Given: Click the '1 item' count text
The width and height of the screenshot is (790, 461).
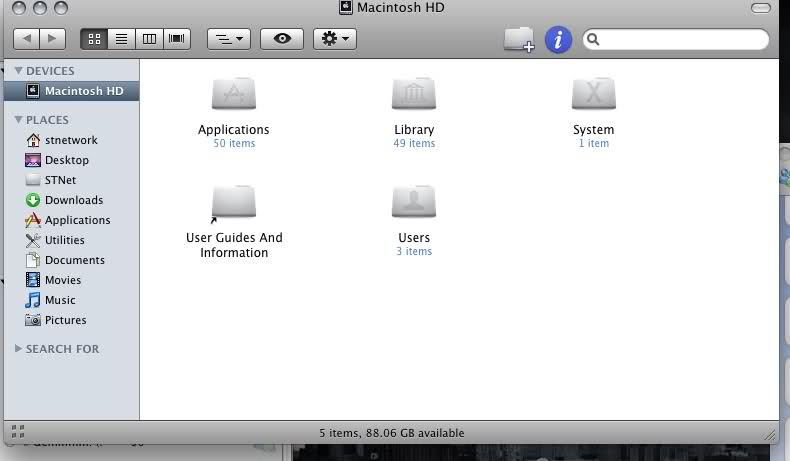Looking at the screenshot, I should click(x=594, y=143).
